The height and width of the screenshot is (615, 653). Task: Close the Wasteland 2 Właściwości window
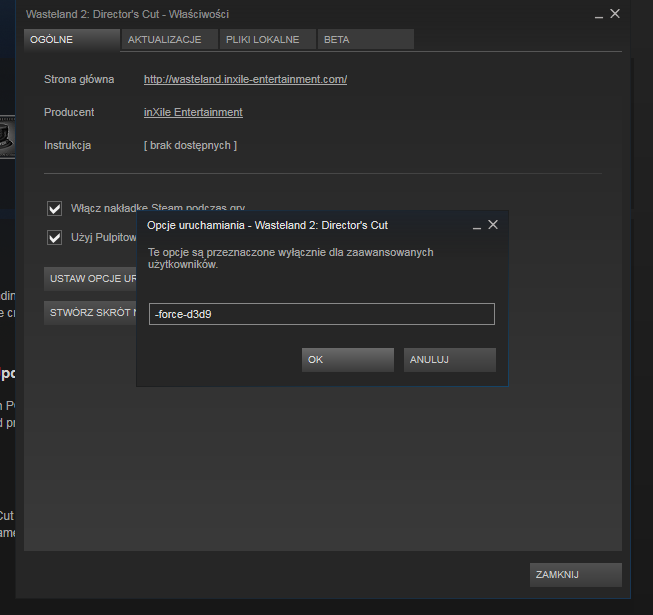tap(615, 14)
